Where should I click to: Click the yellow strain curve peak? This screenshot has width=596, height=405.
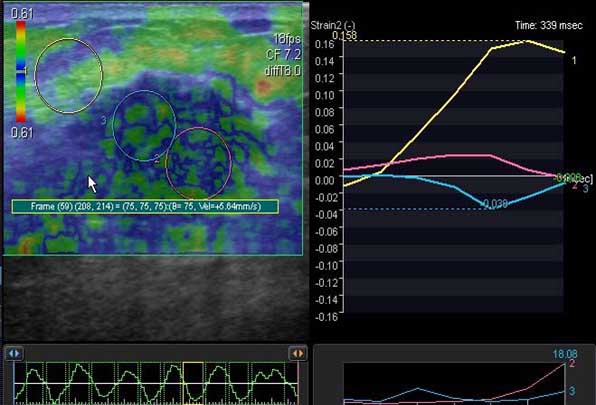527,41
